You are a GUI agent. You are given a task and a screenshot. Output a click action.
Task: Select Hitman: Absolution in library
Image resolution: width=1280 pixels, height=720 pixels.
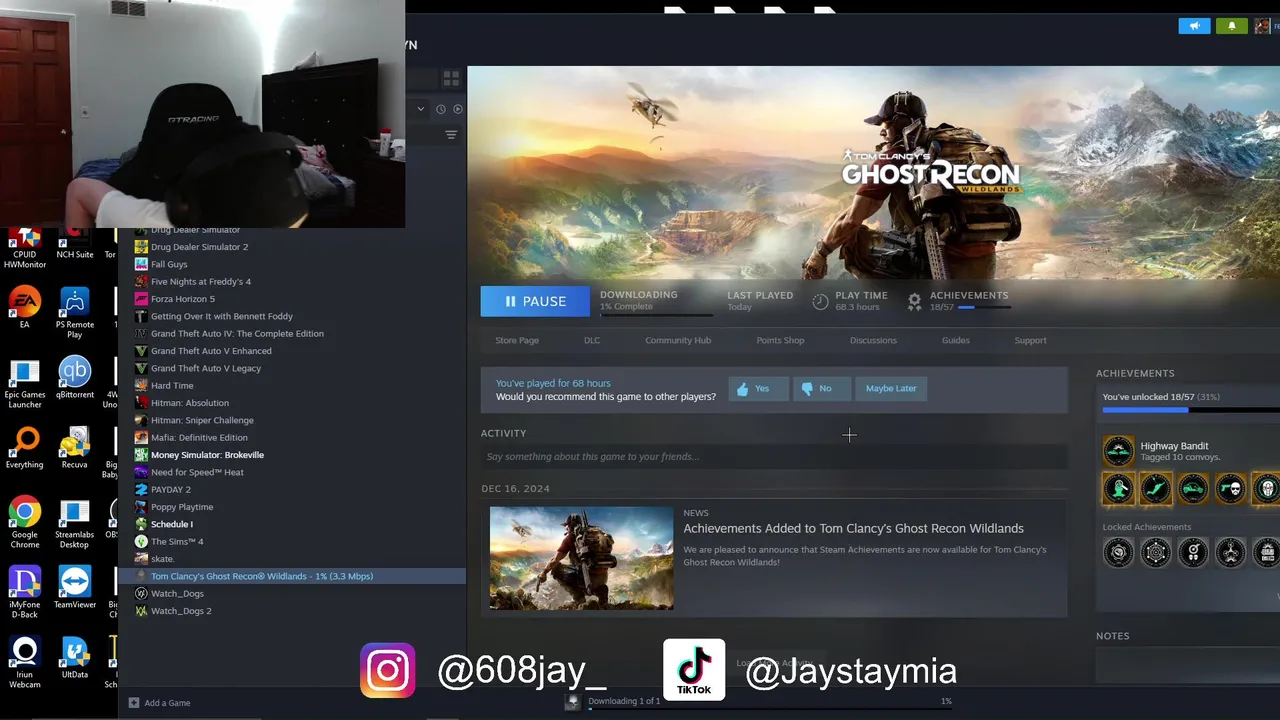[190, 403]
